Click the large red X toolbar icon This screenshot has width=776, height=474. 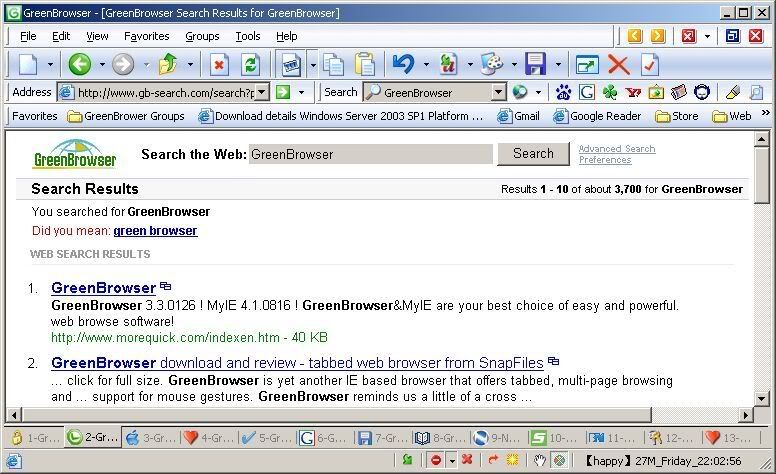click(x=618, y=65)
